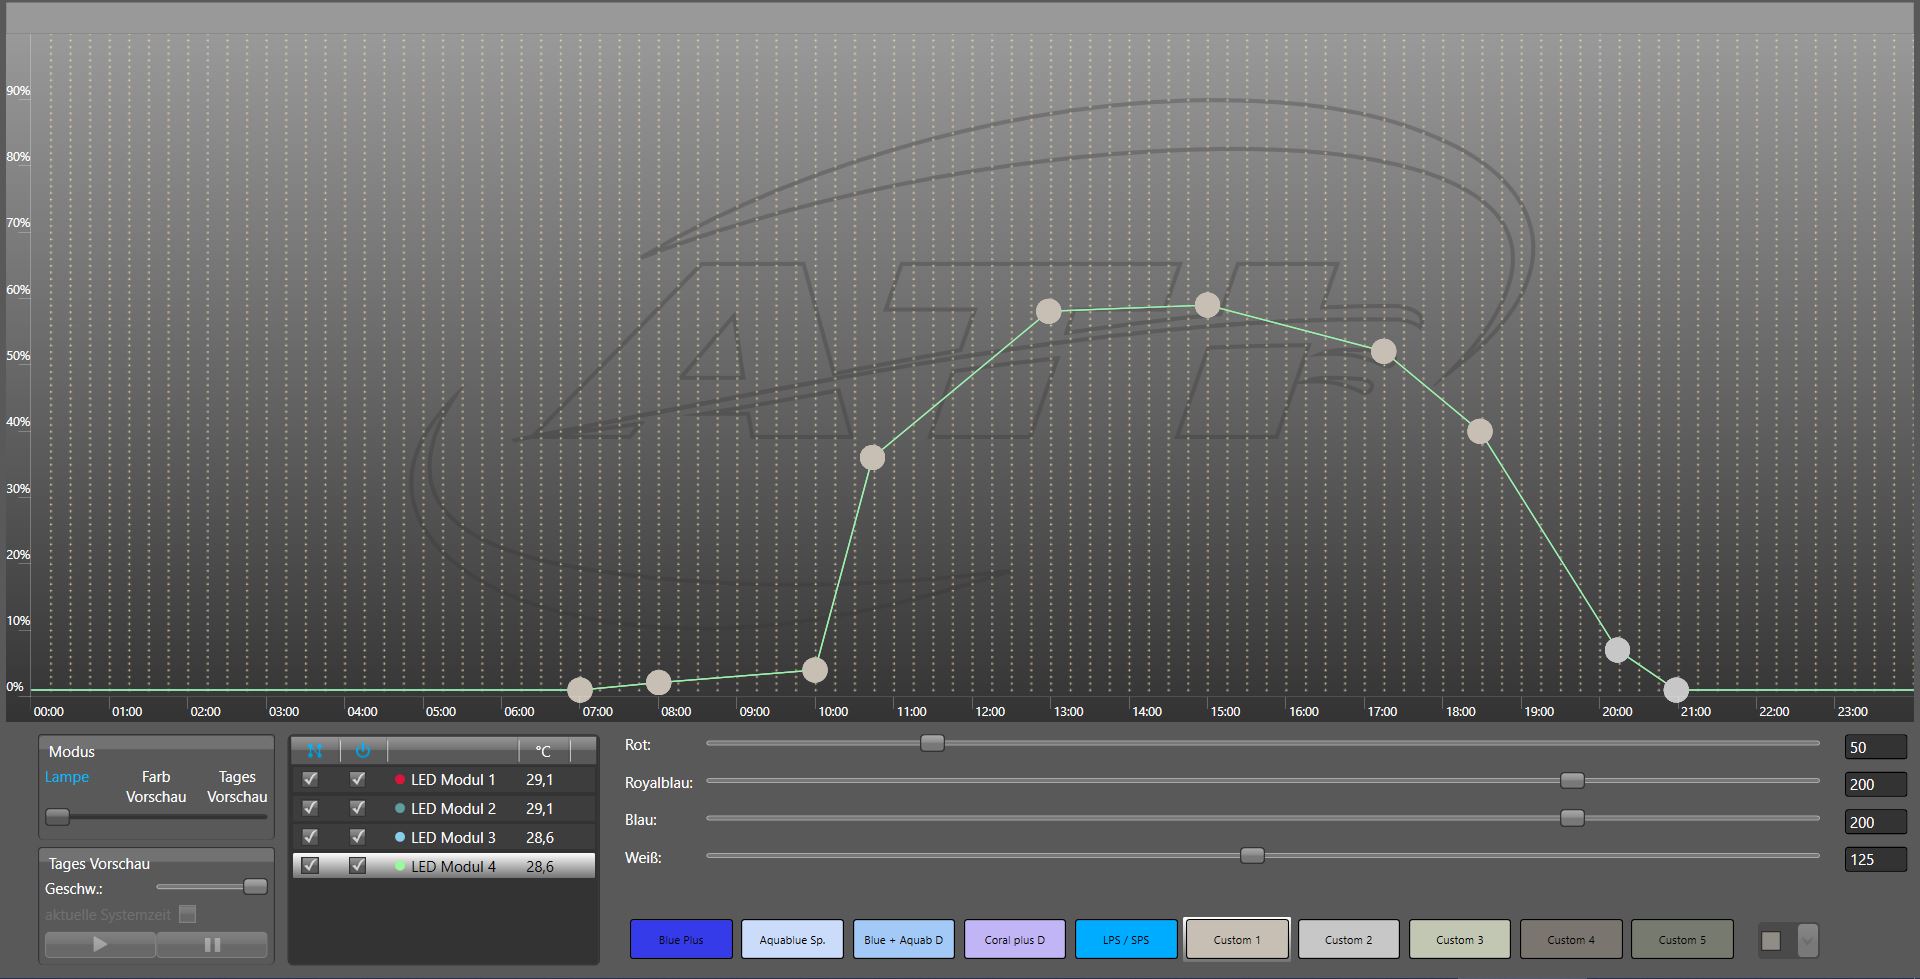Image resolution: width=1920 pixels, height=979 pixels.
Task: Toggle power checkbox for LED Modul 4
Action: (x=357, y=866)
